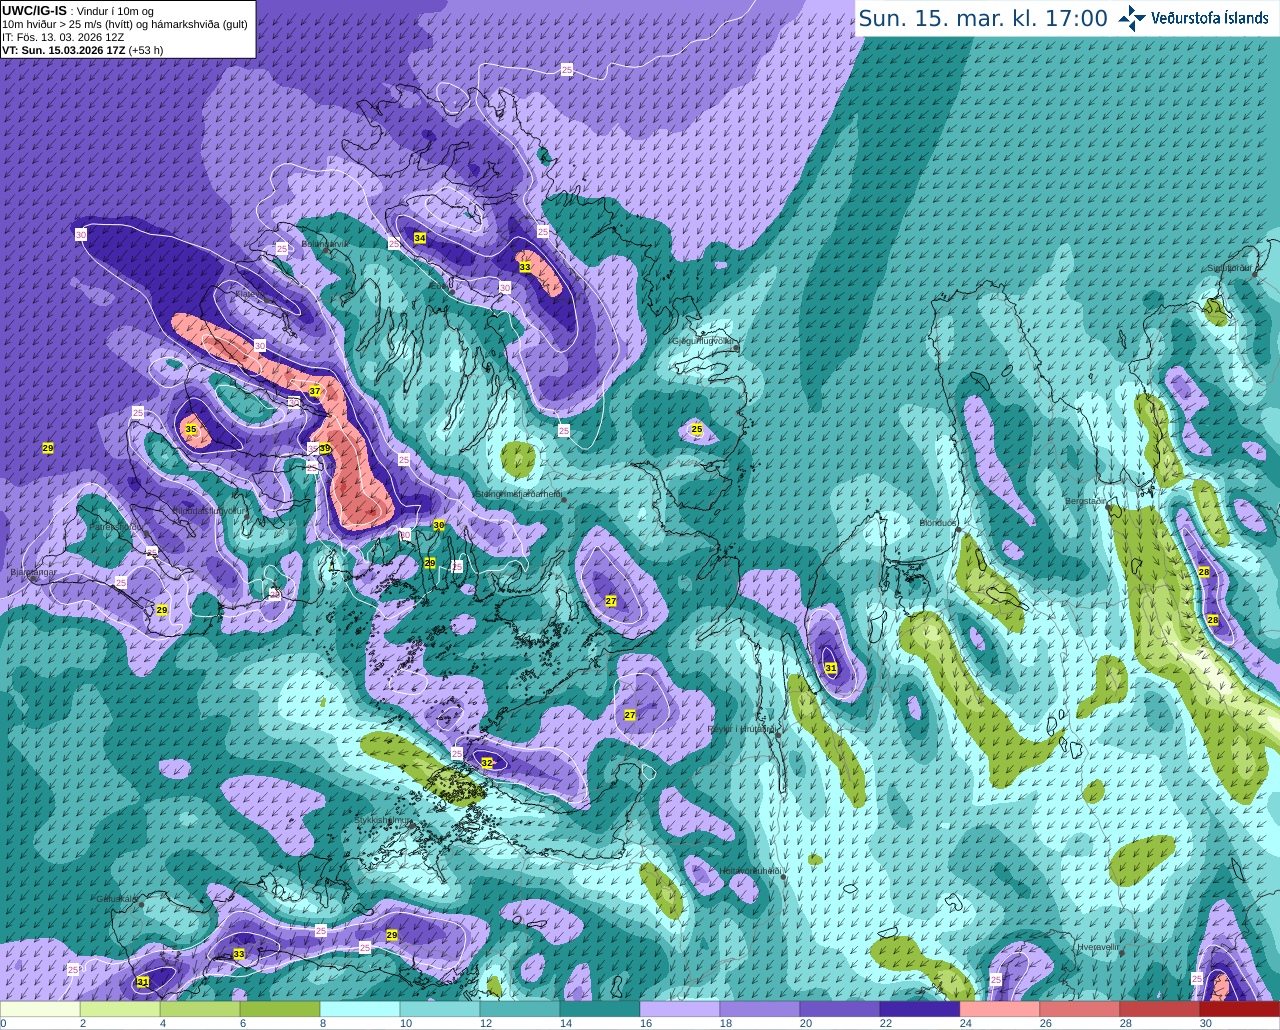Click the Bjargtangar station label

click(x=33, y=572)
